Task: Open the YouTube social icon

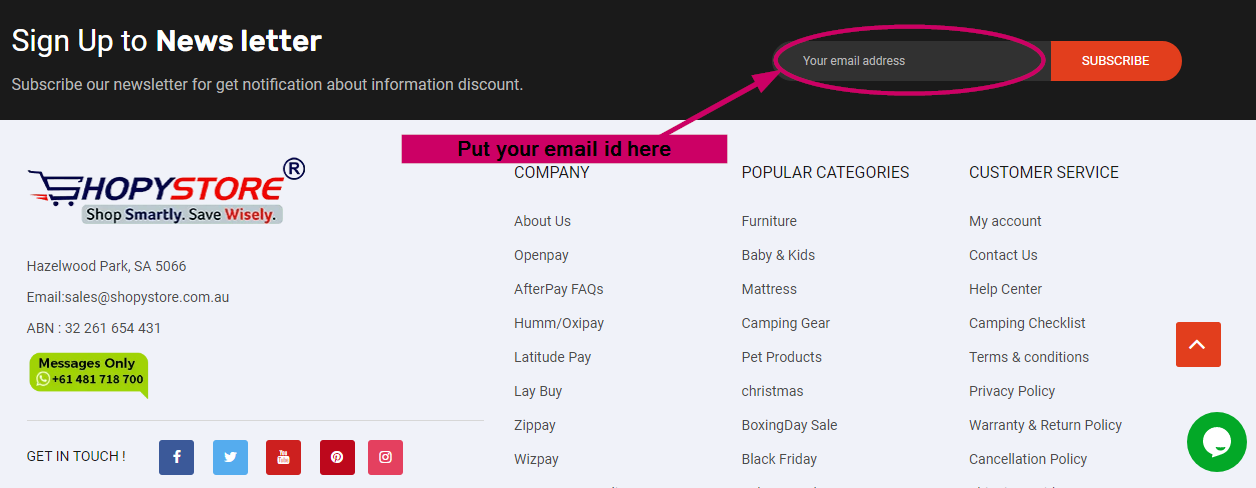Action: 283,457
